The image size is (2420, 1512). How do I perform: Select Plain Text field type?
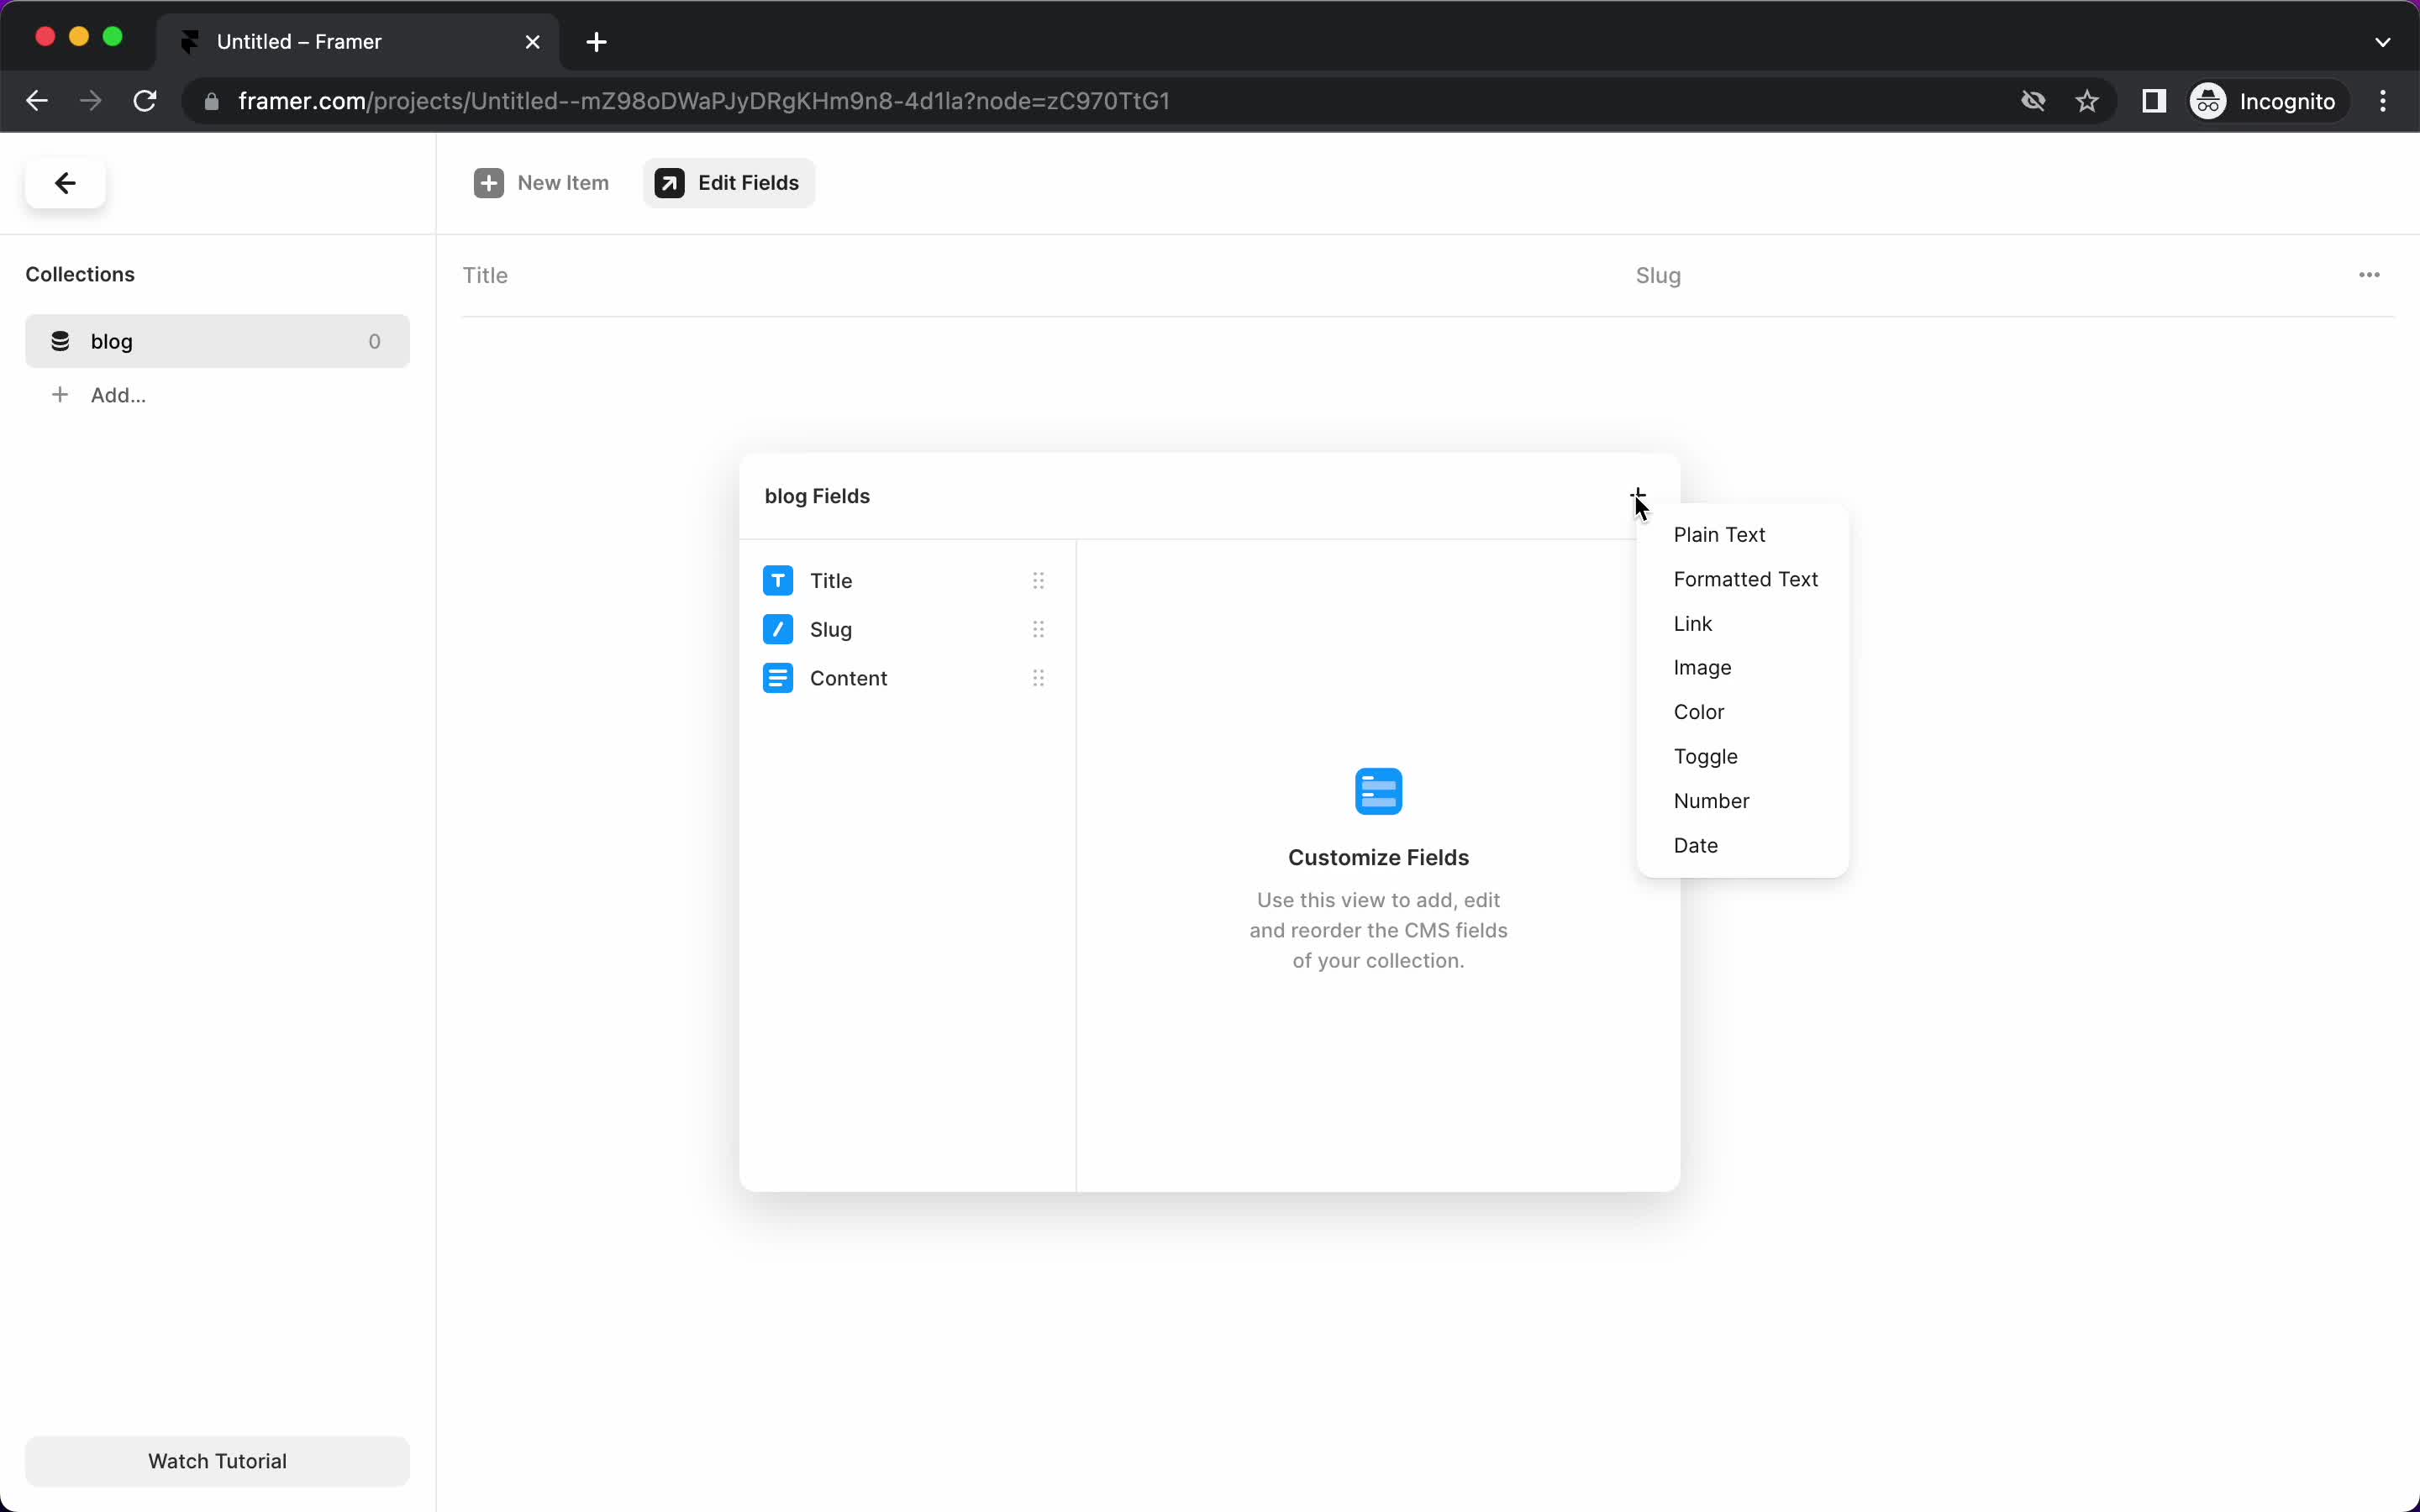point(1718,533)
